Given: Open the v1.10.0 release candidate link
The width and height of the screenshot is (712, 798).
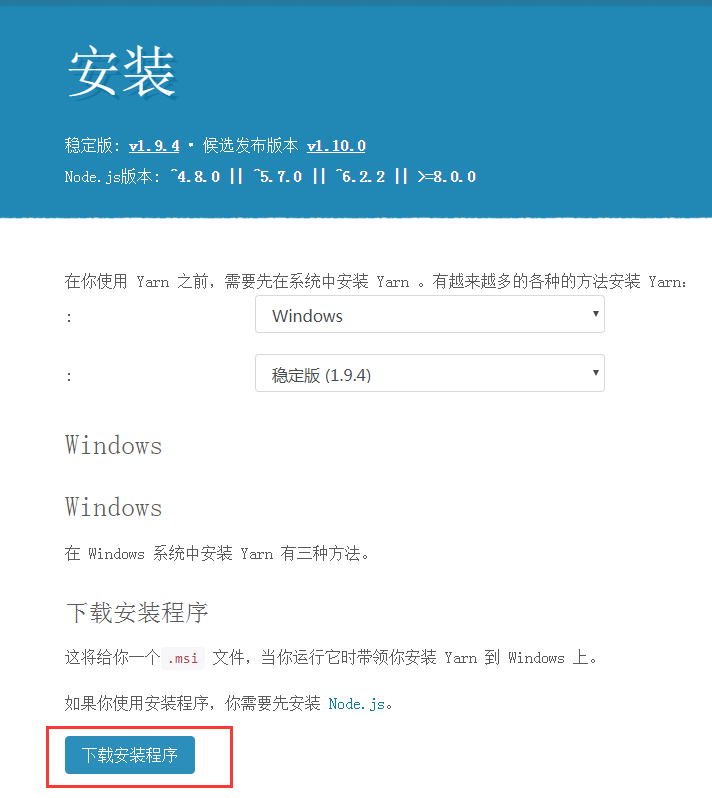Looking at the screenshot, I should tap(336, 146).
